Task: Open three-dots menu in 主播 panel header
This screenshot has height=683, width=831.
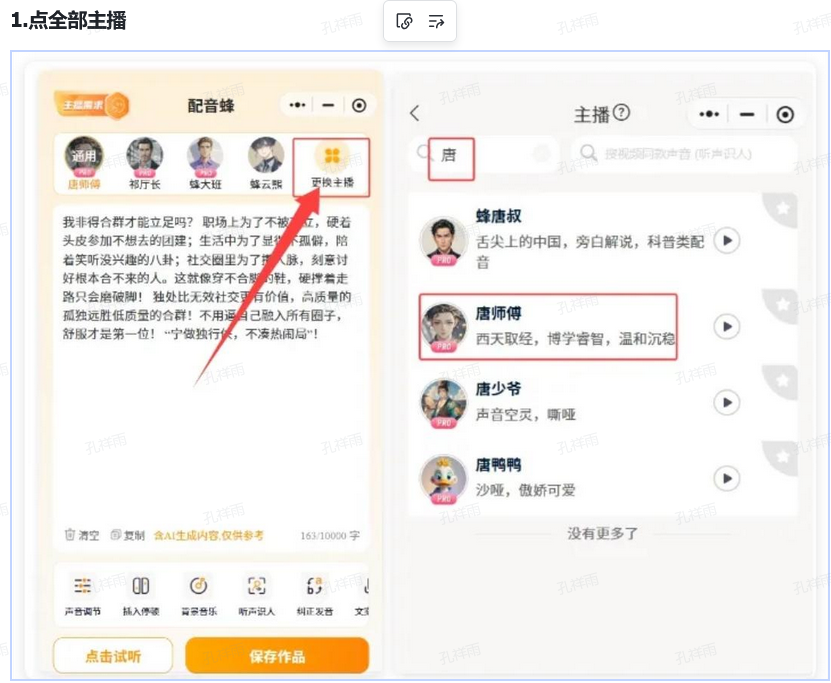Action: click(x=710, y=114)
